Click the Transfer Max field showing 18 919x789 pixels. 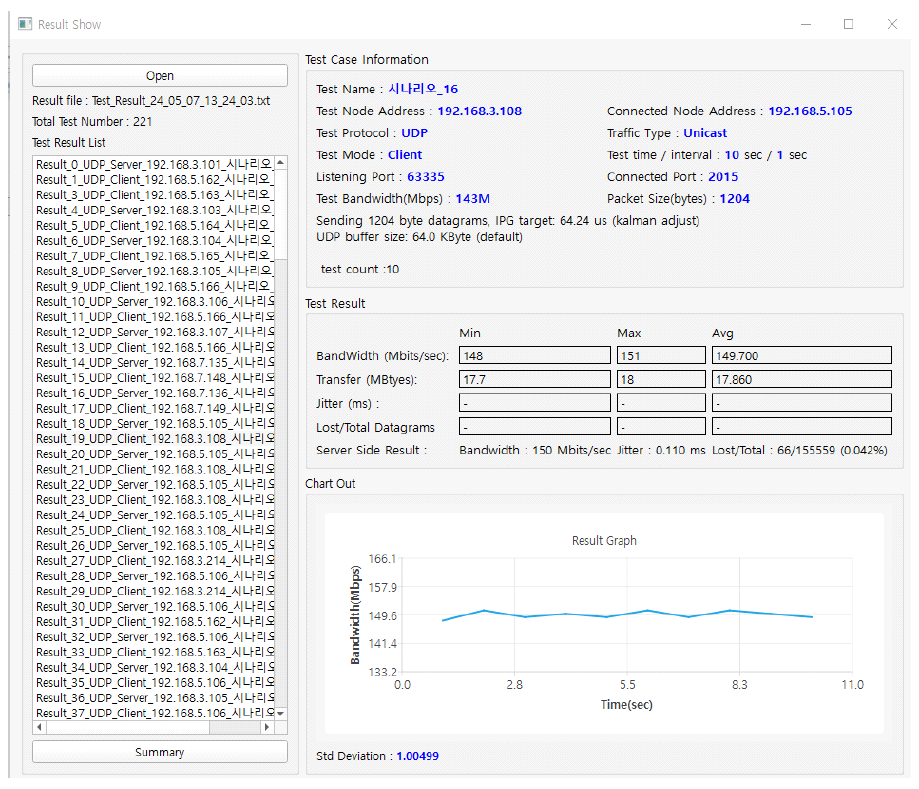(661, 379)
